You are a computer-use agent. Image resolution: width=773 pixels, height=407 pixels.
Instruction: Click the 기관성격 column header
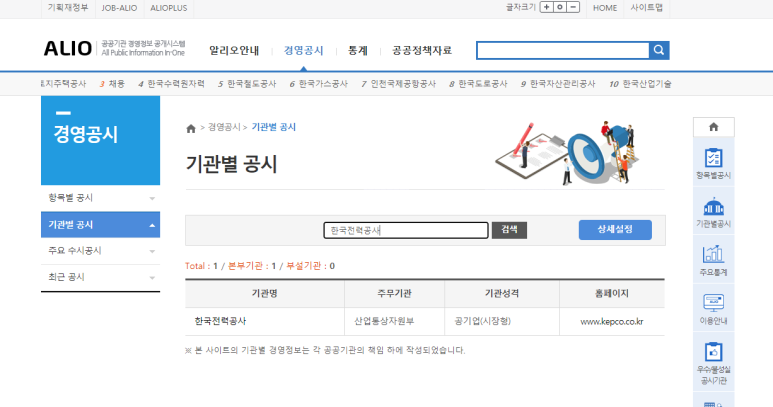tap(502, 294)
